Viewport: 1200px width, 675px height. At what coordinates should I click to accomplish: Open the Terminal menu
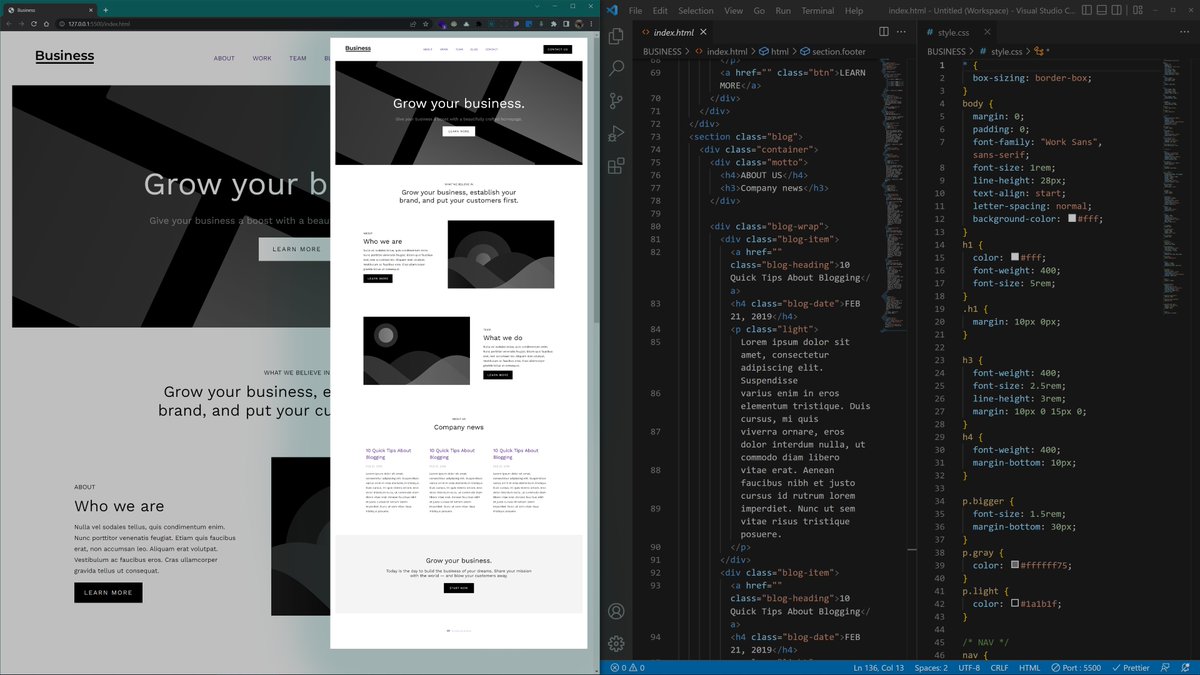pos(817,10)
